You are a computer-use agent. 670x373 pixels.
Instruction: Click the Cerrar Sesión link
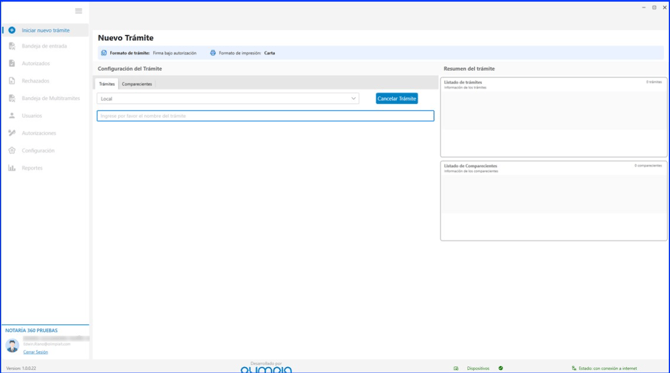(35, 352)
